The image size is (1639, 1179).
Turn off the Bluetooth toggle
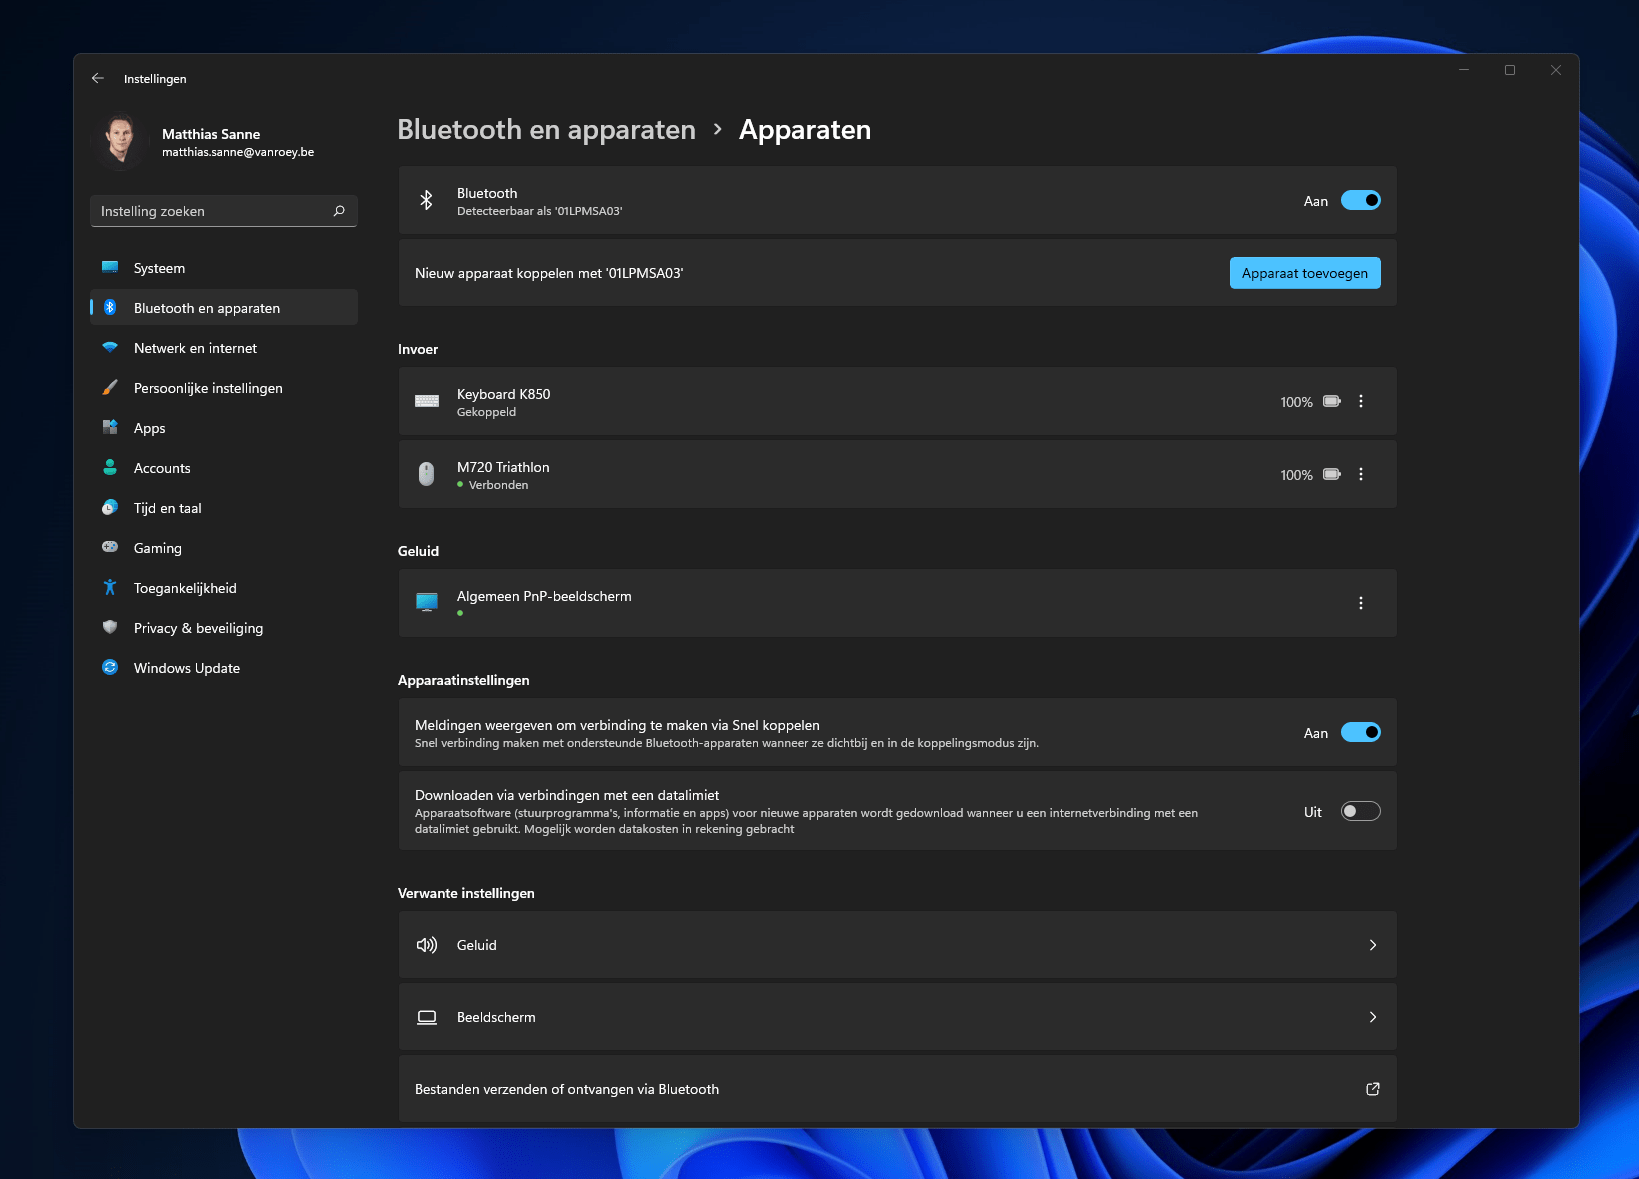click(1361, 201)
